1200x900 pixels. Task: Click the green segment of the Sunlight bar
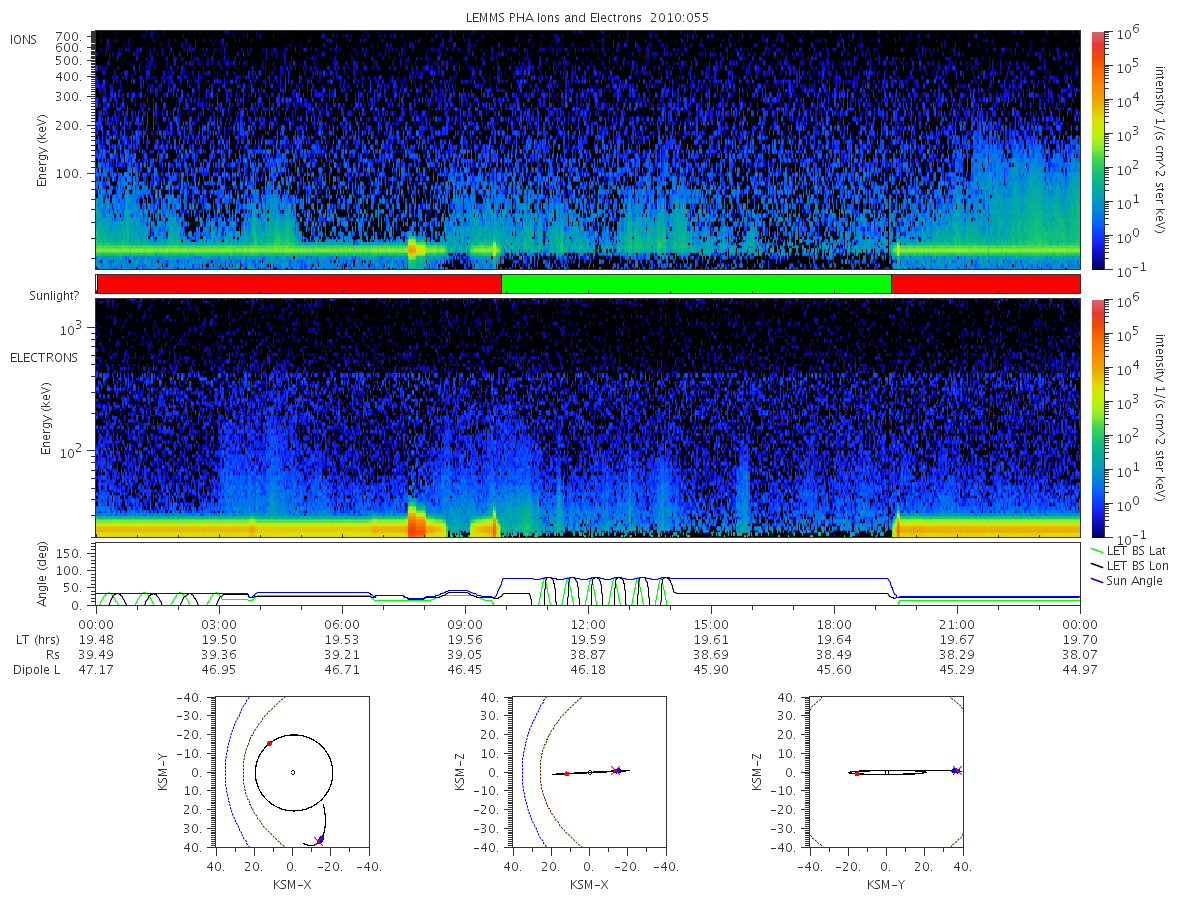point(696,284)
